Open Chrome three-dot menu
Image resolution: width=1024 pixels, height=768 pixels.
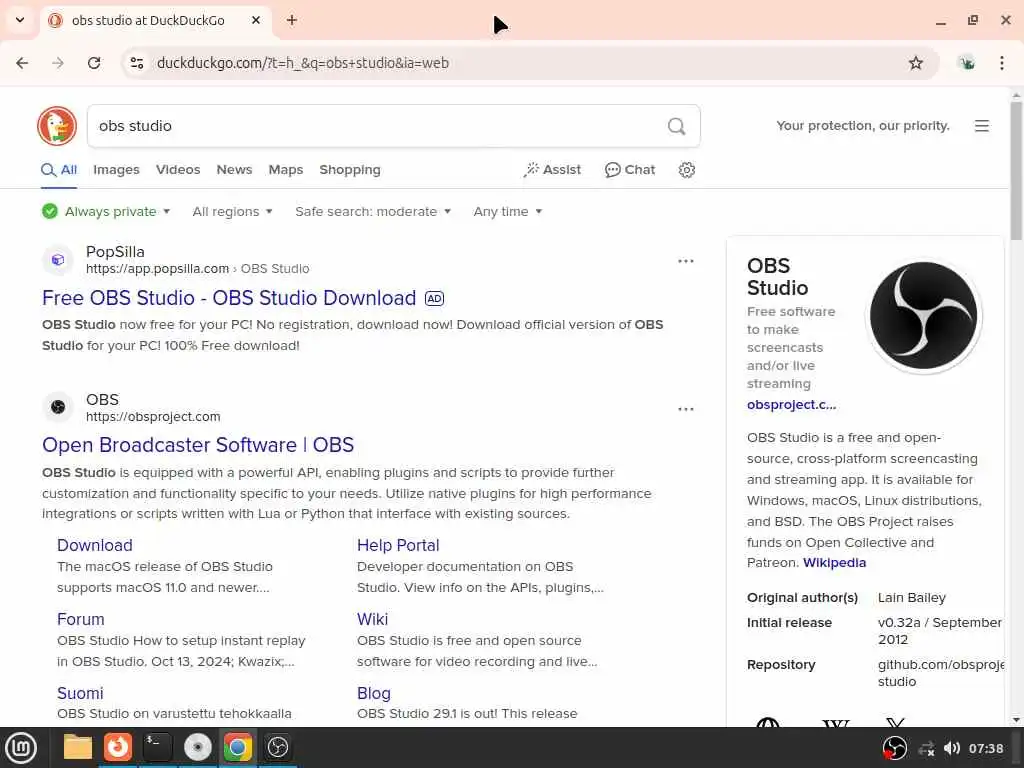coord(1002,63)
